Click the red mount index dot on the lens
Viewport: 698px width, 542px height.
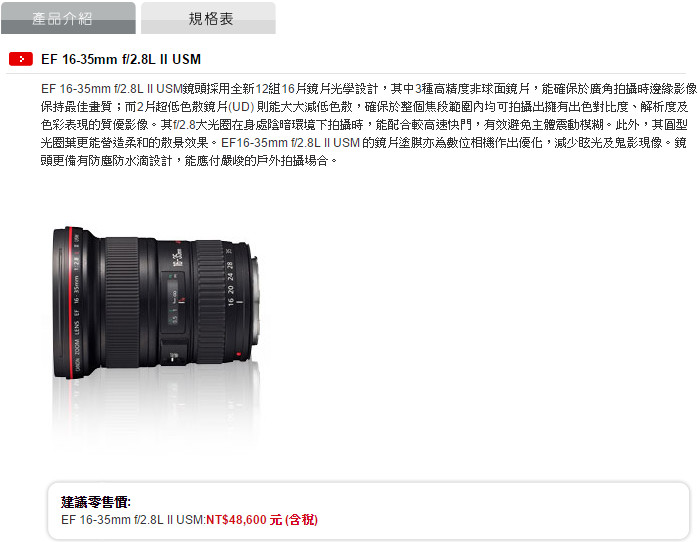coord(238,354)
